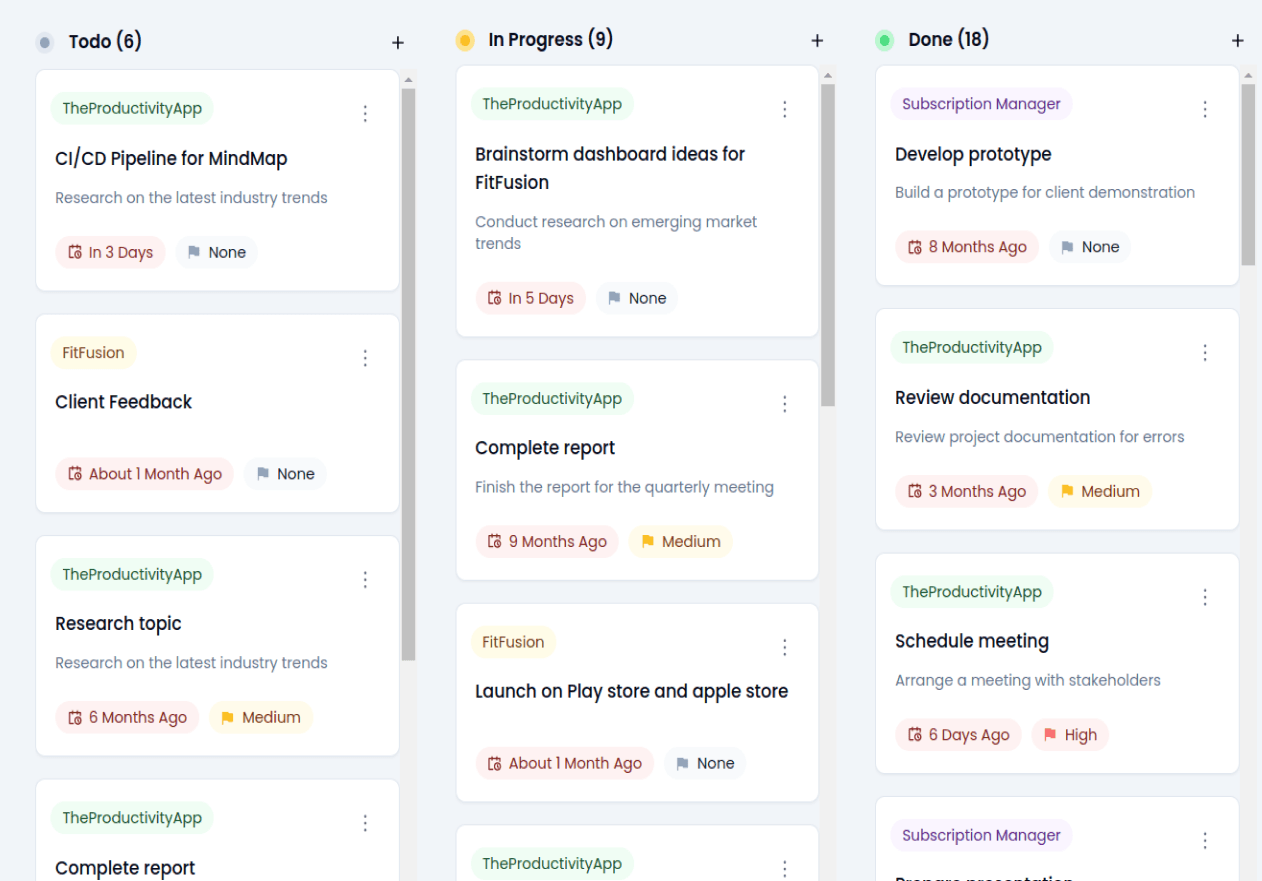Create a new task in the Done column

(x=1237, y=41)
